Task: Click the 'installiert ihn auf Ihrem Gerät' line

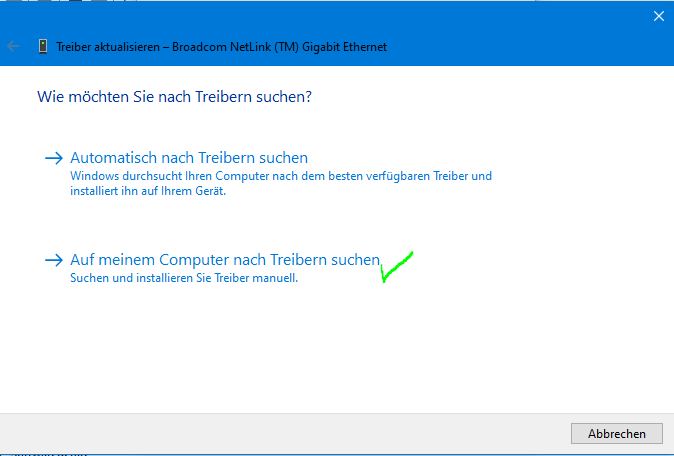Action: pyautogui.click(x=148, y=191)
